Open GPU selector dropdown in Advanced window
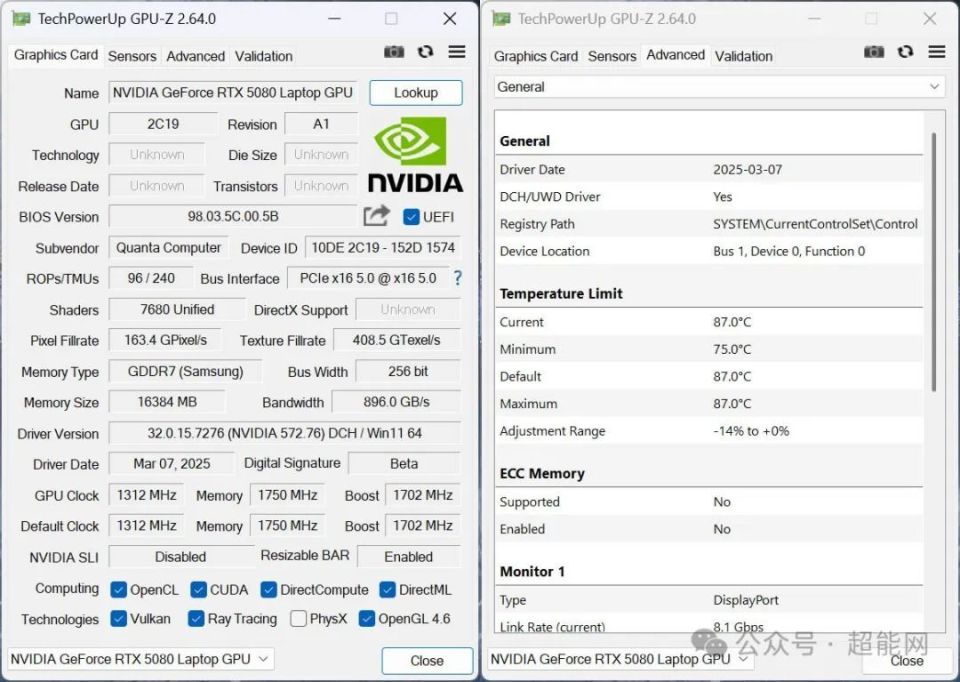The width and height of the screenshot is (960, 682). click(x=620, y=659)
